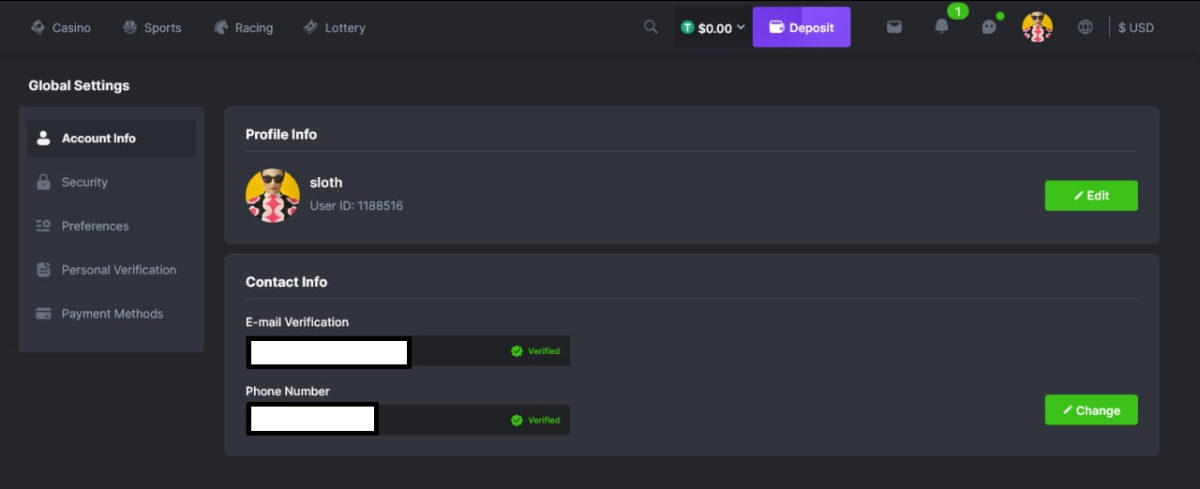Open the notifications bell icon
Viewport: 1200px width, 489px height.
941,27
